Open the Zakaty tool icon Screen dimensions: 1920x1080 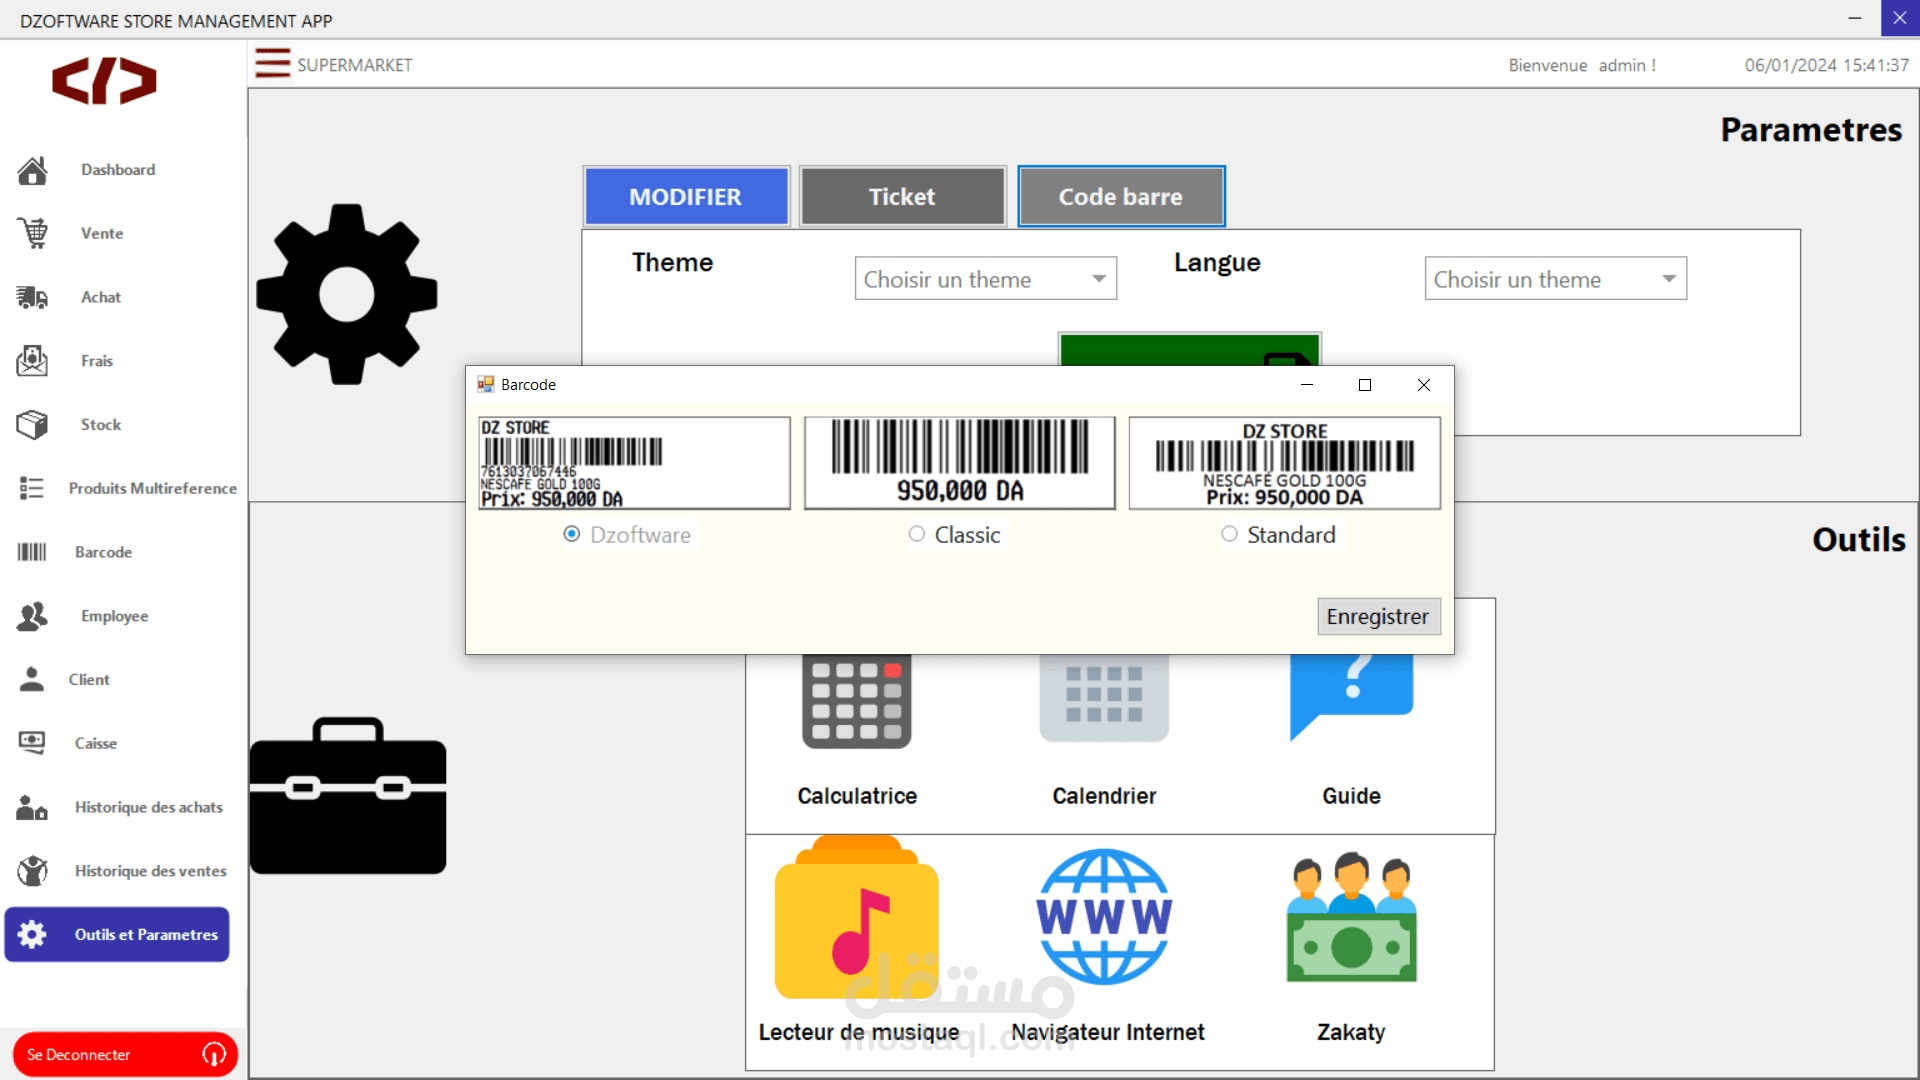tap(1351, 919)
